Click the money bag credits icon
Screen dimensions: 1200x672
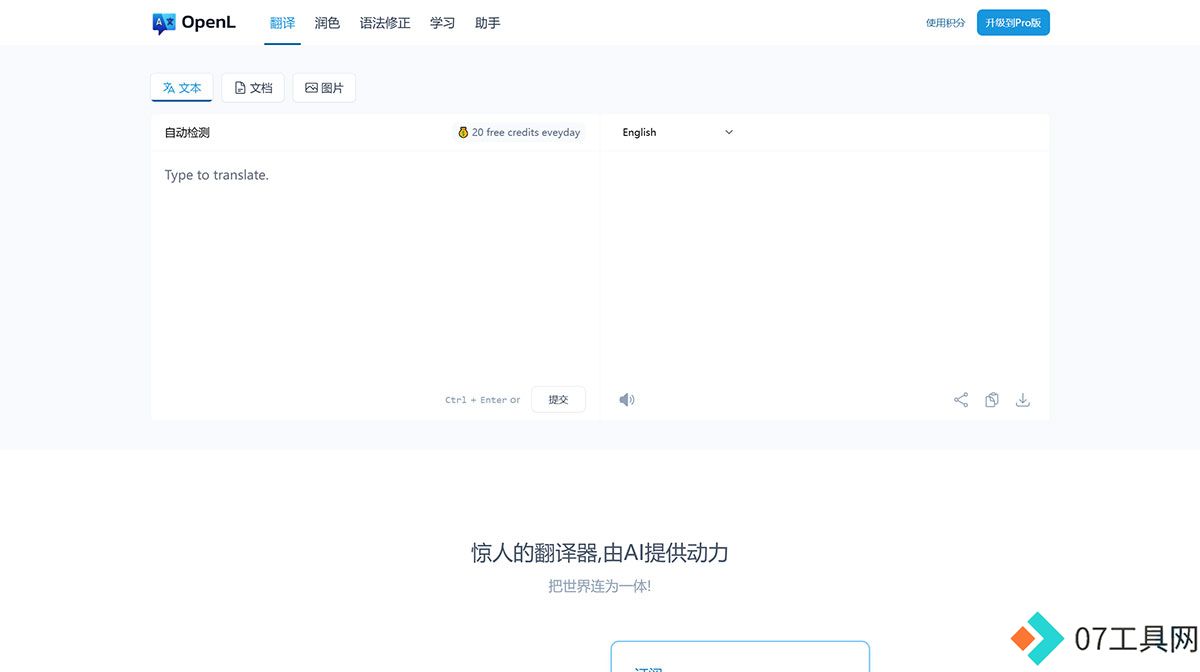click(x=463, y=132)
